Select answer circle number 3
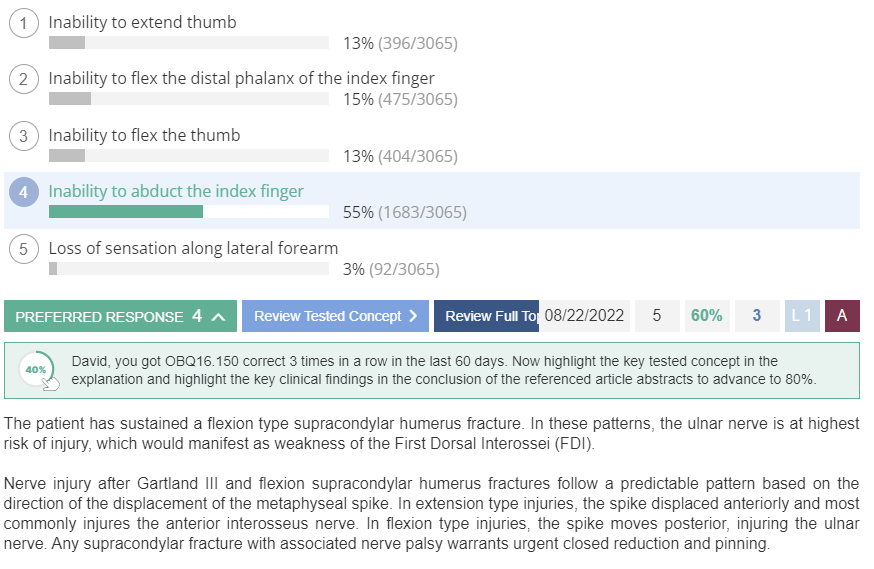The image size is (874, 569). coord(23,136)
